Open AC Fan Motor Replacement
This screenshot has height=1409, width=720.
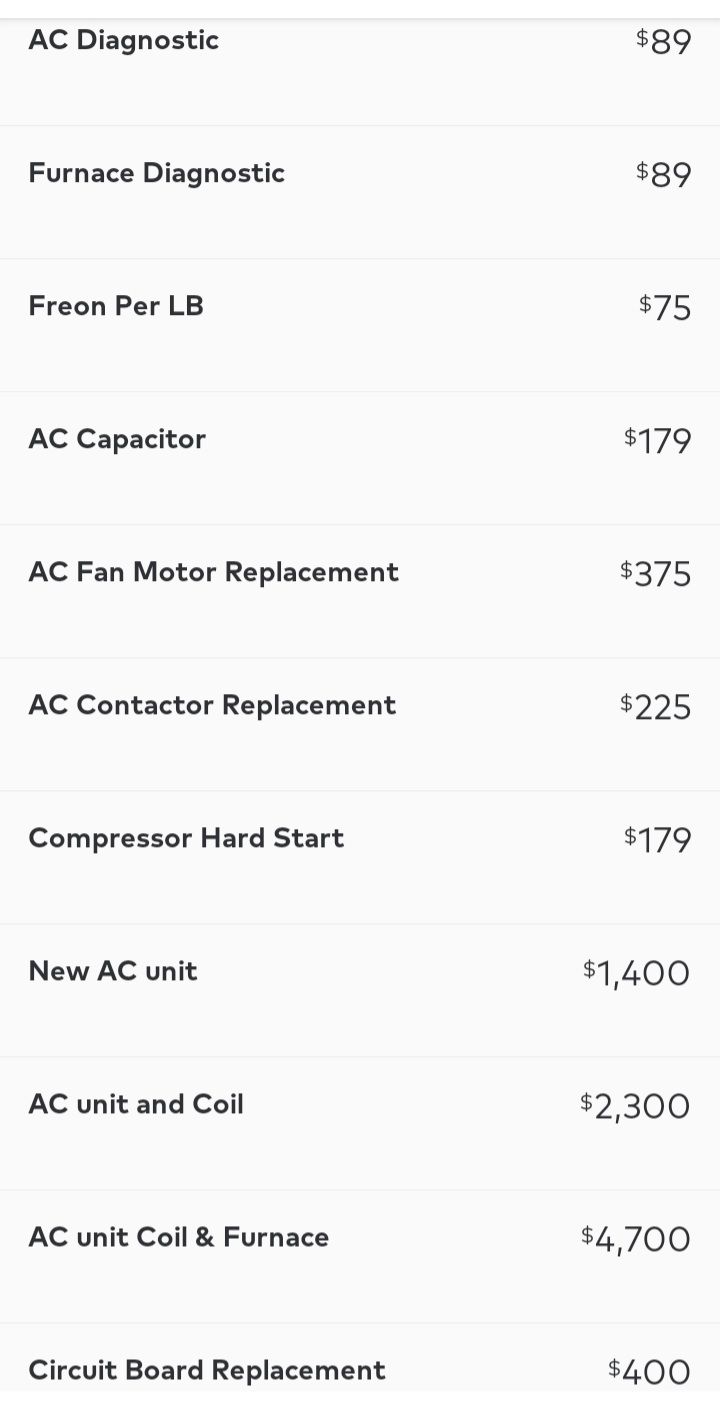click(x=360, y=591)
